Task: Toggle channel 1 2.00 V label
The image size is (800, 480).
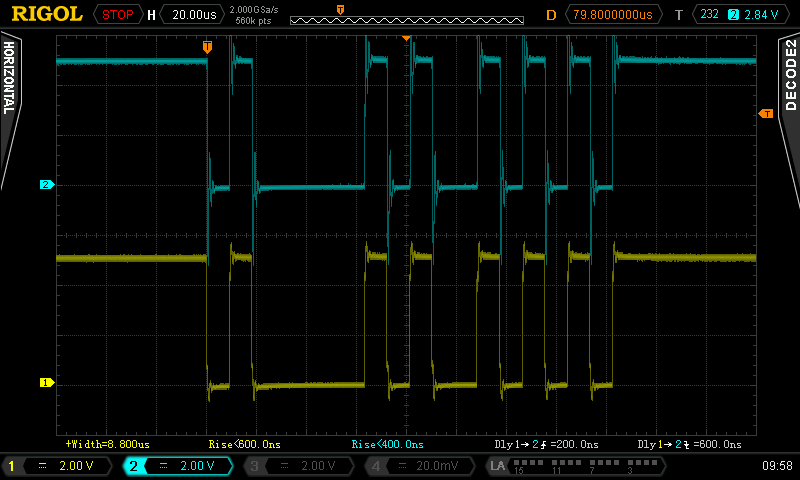Action: [57, 466]
